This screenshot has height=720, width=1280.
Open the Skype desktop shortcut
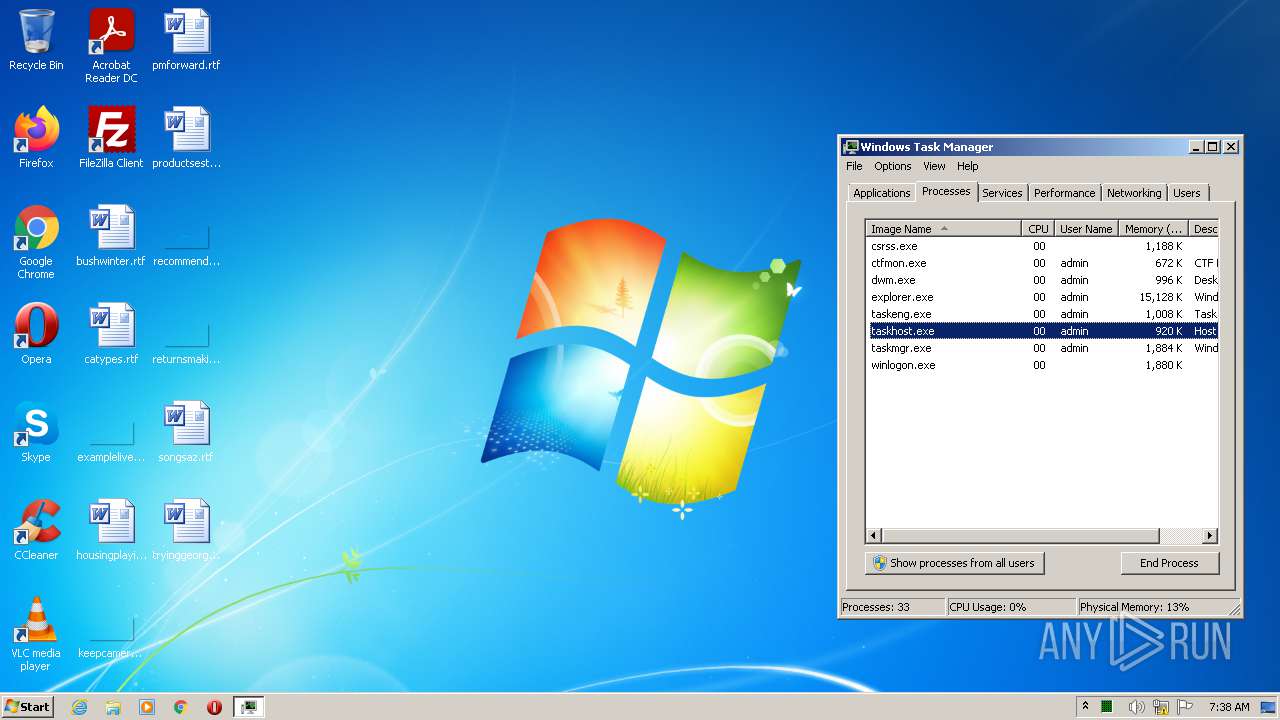pyautogui.click(x=36, y=432)
